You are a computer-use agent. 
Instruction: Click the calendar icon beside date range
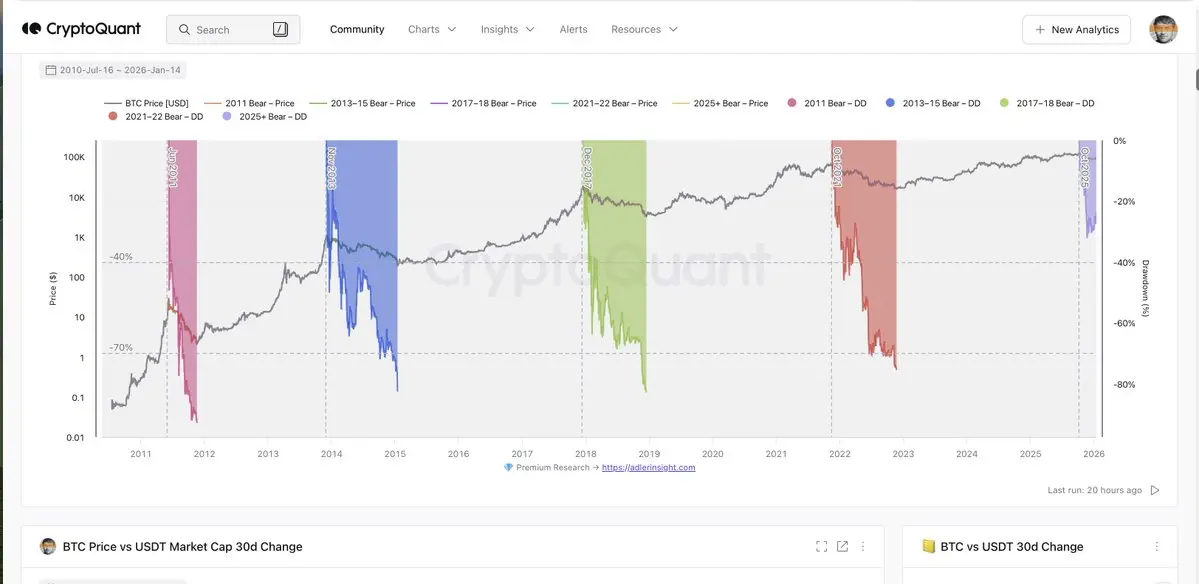point(49,70)
